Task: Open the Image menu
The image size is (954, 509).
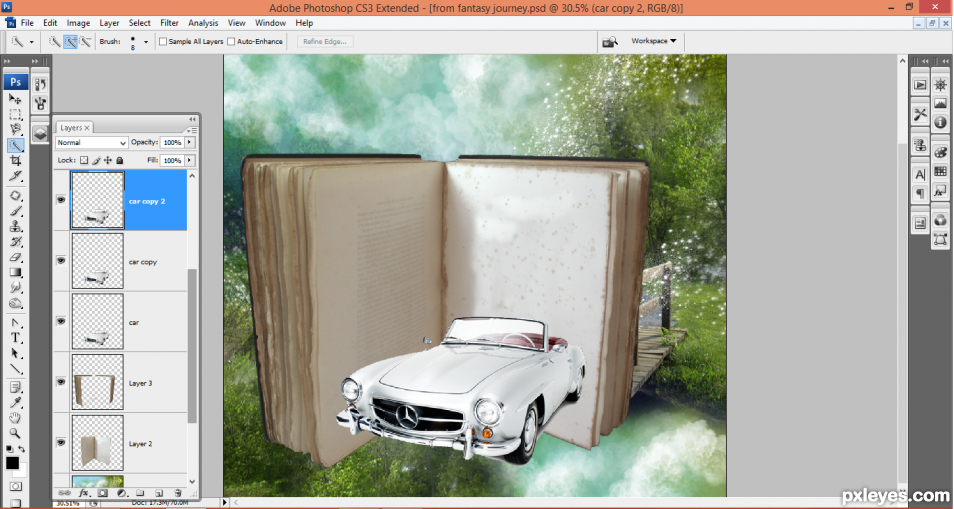Action: tap(78, 23)
